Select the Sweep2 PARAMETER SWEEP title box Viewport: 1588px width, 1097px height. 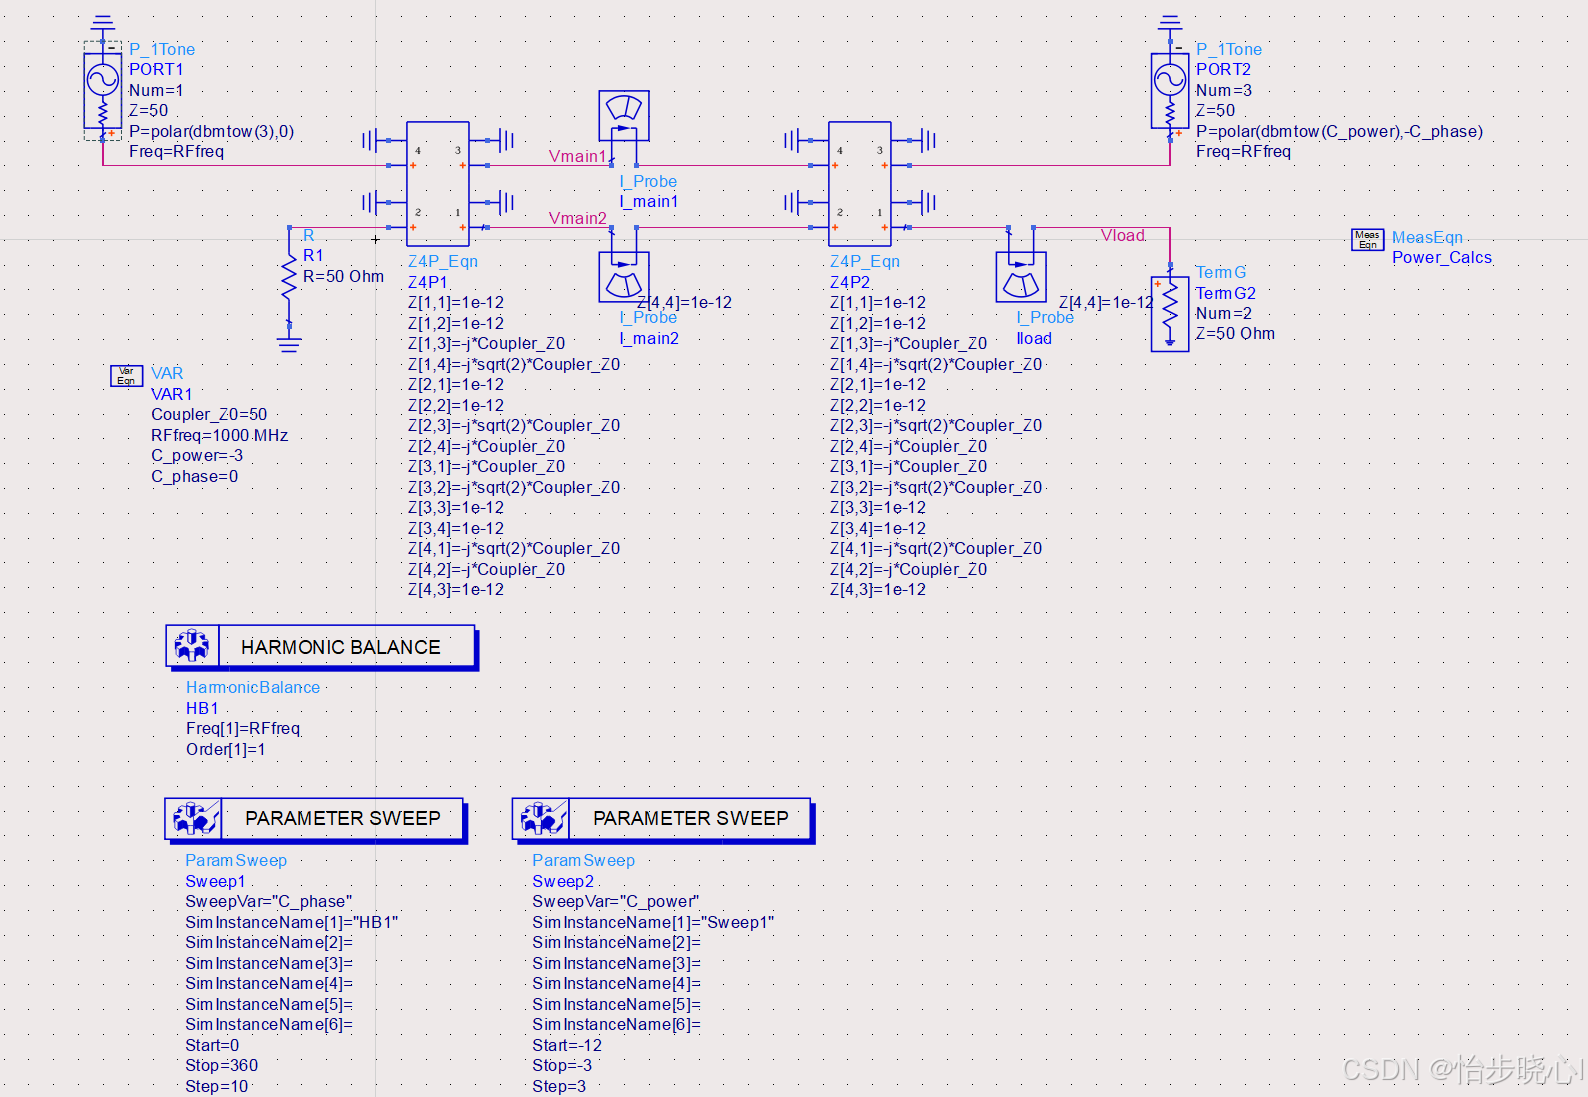(663, 819)
